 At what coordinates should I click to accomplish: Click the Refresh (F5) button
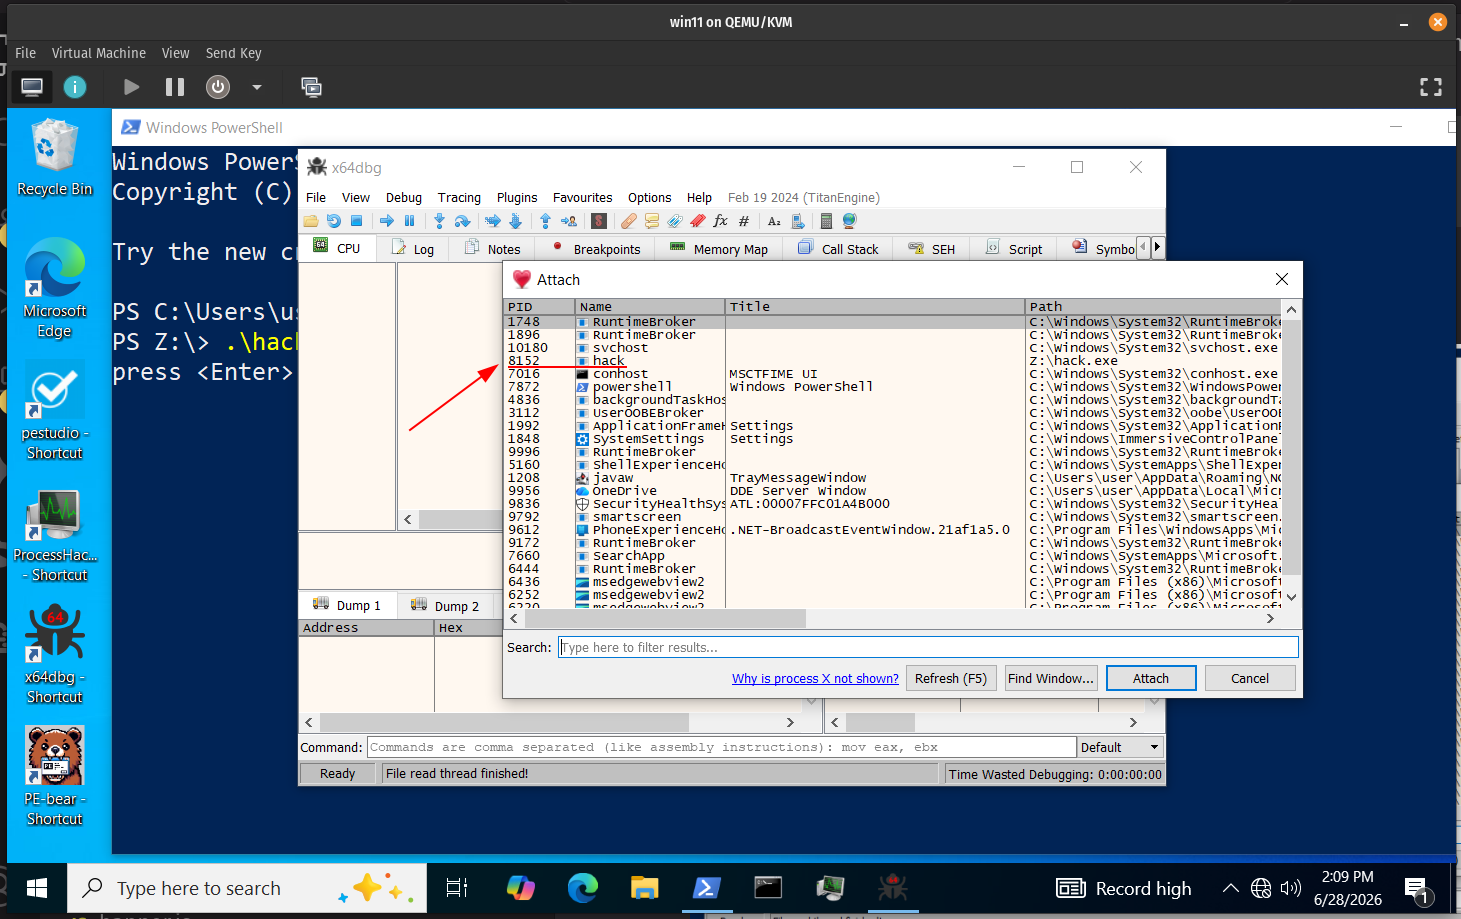coord(951,678)
